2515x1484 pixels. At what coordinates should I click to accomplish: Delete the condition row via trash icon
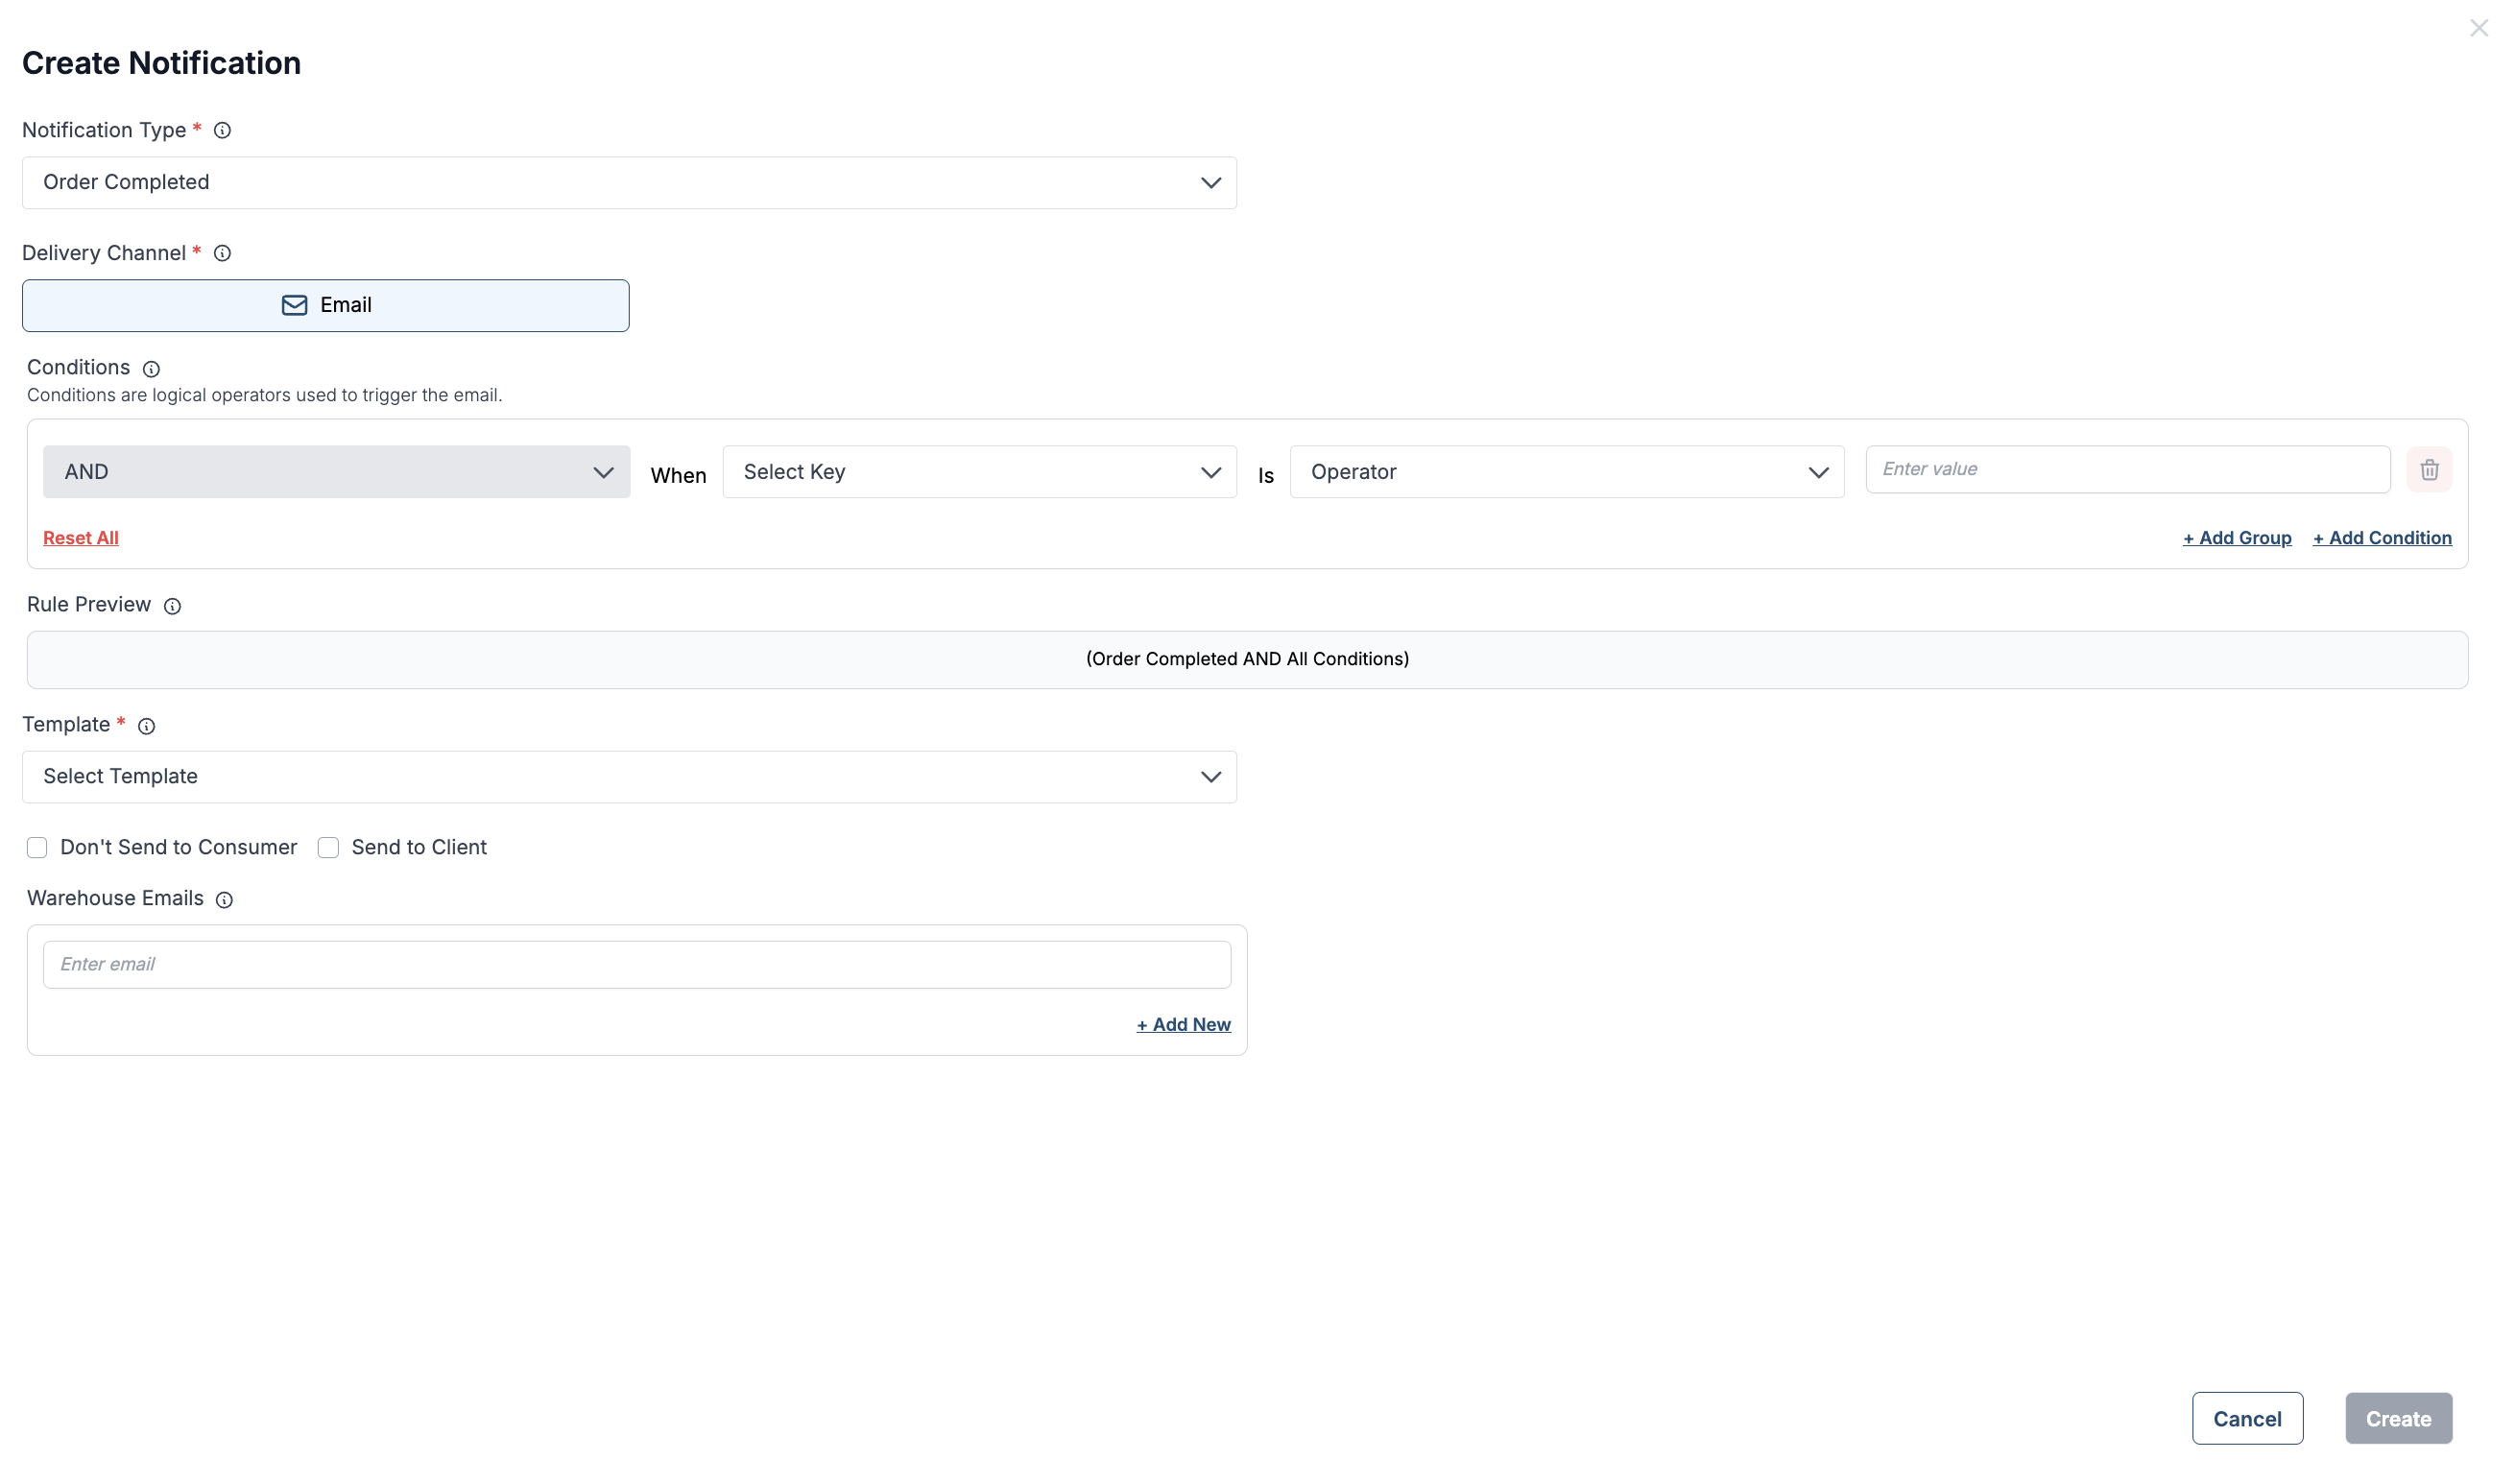(x=2430, y=469)
